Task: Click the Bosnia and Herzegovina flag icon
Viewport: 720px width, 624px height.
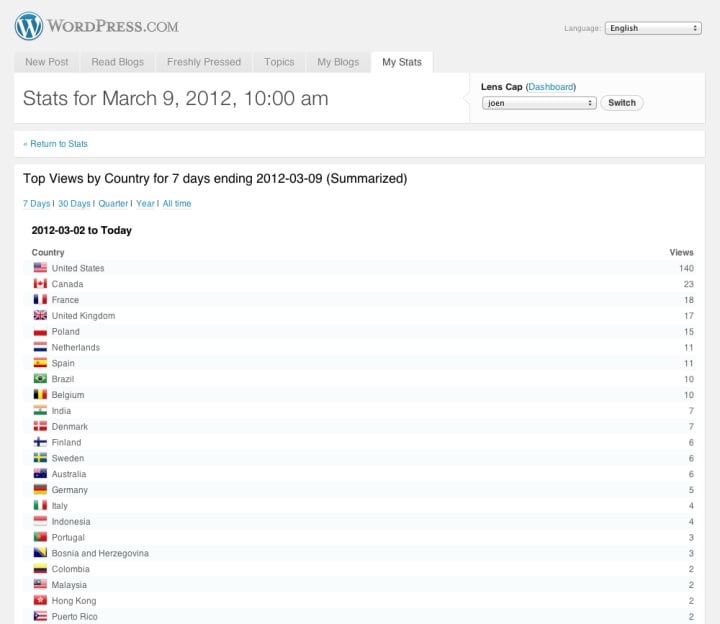Action: [40, 553]
